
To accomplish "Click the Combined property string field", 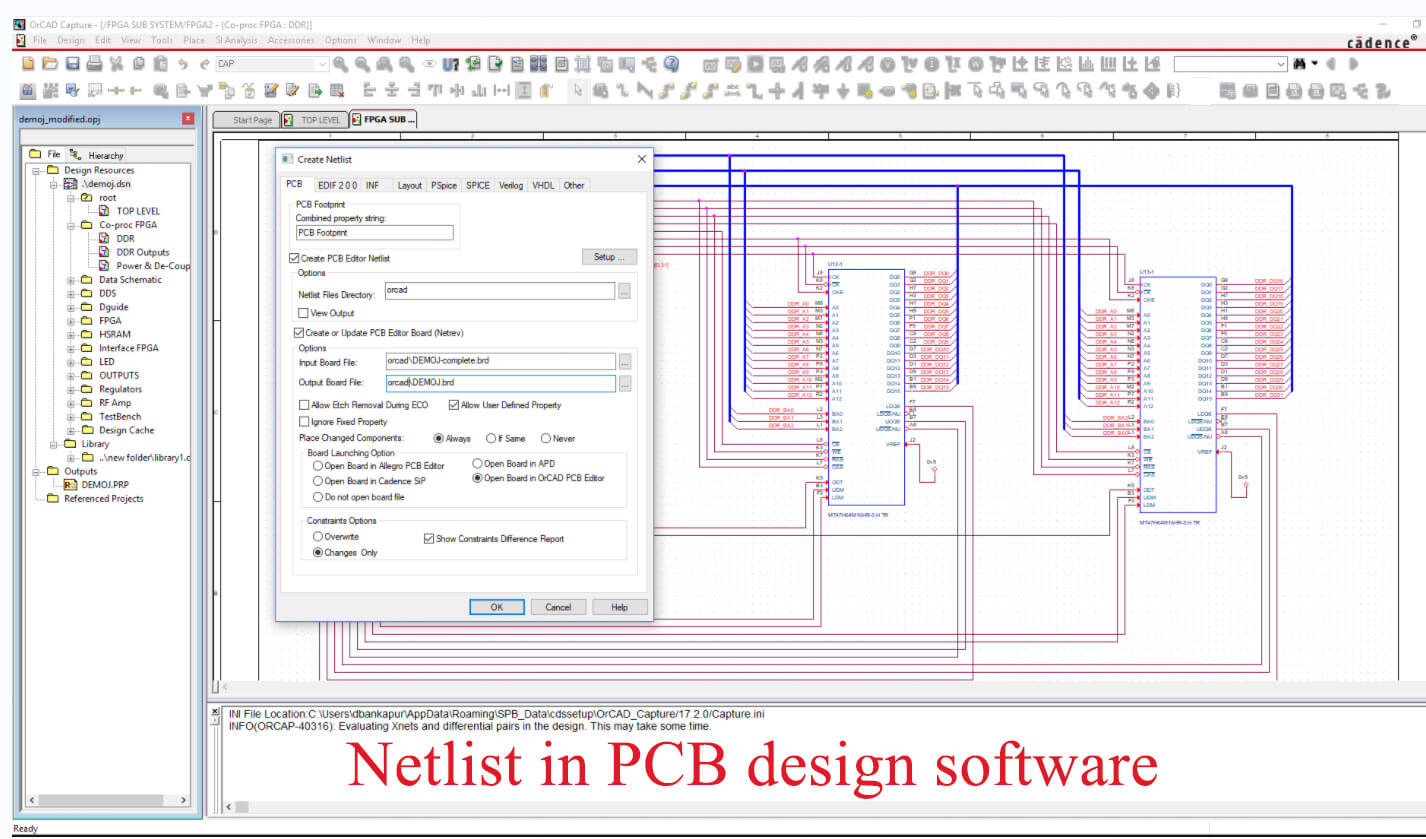I will pos(374,232).
